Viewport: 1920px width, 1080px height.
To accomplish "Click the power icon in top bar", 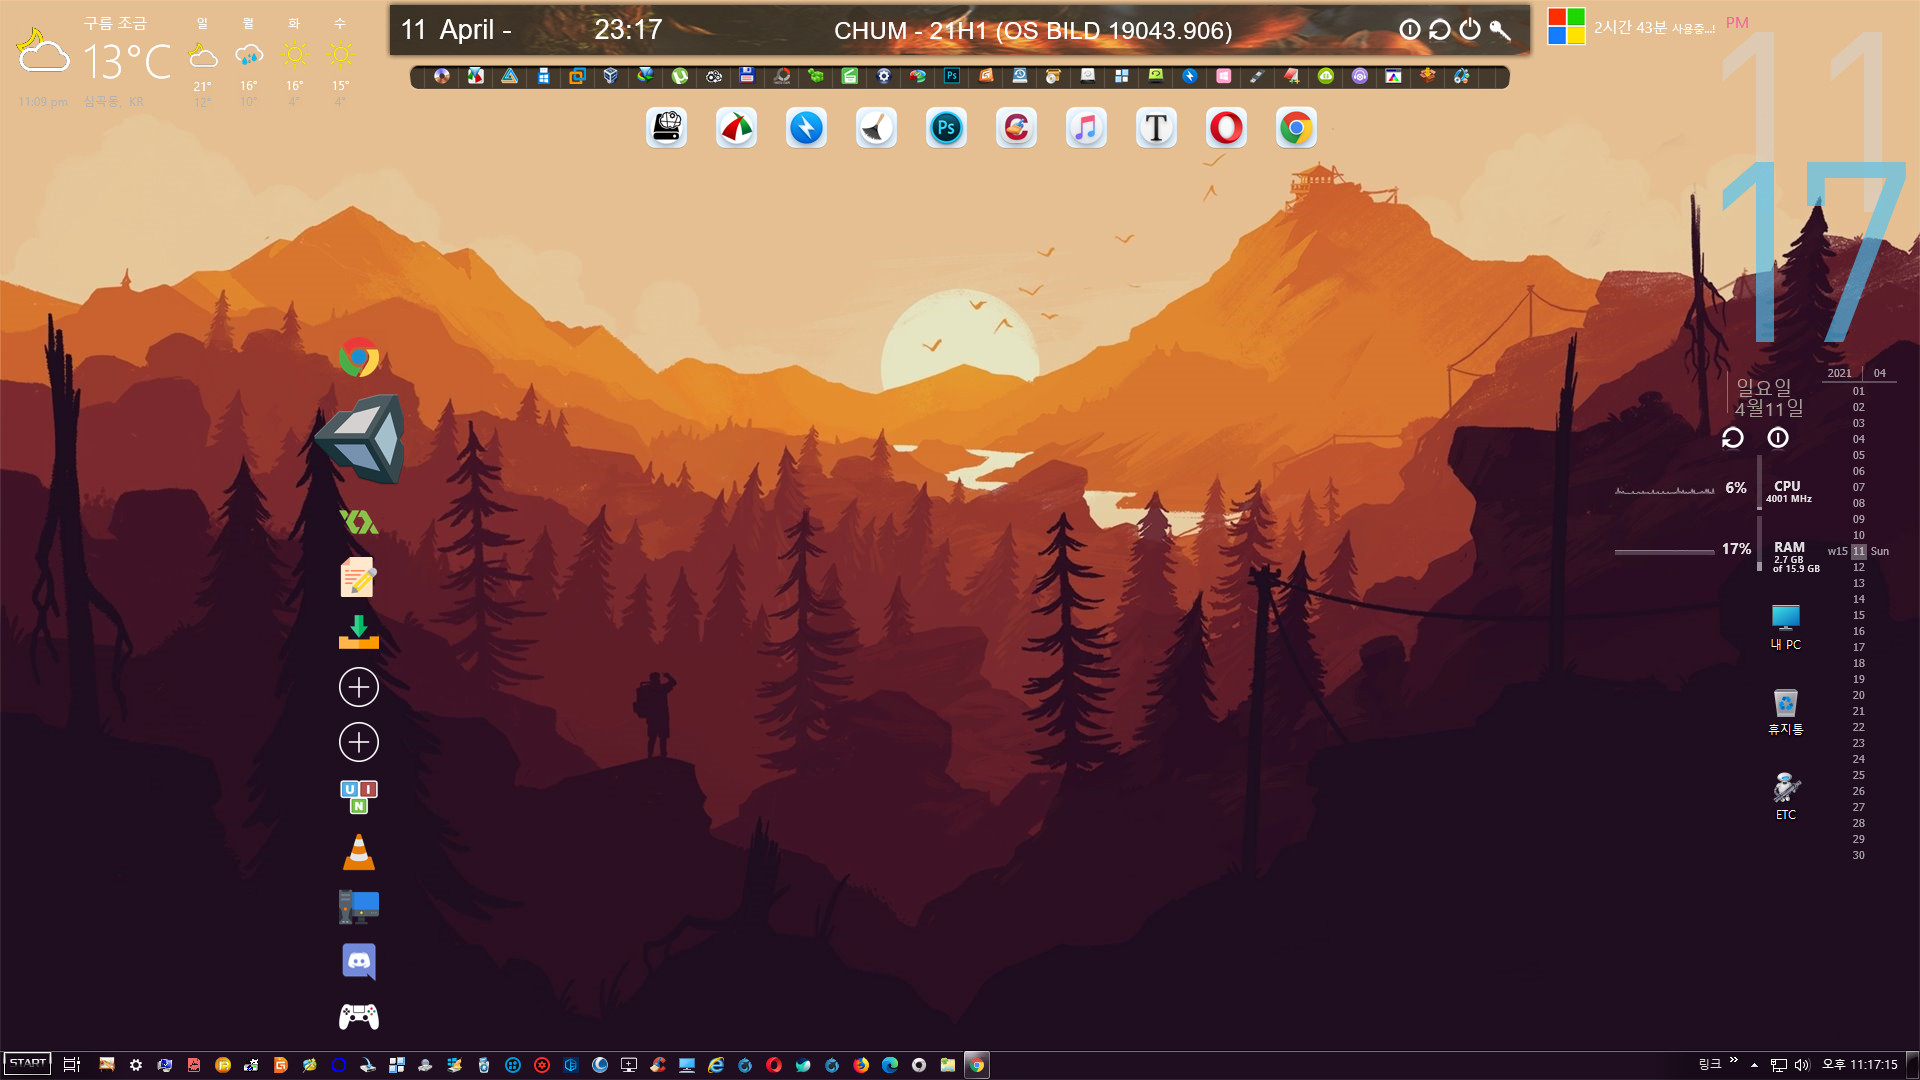I will (x=1469, y=30).
